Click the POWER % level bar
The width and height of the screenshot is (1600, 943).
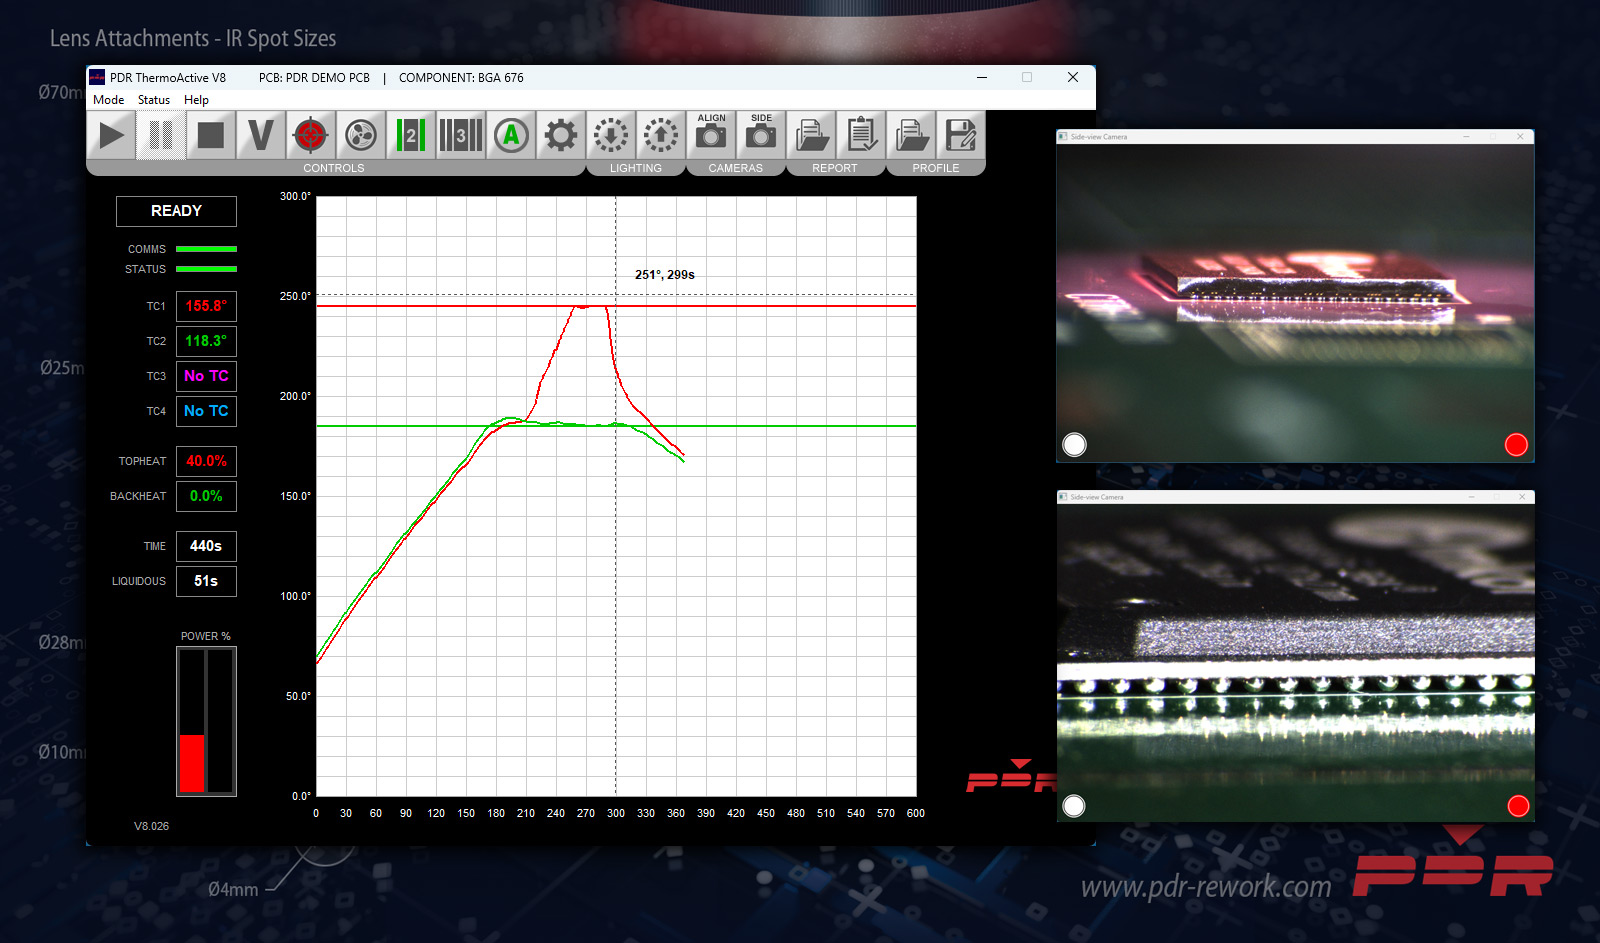point(206,721)
